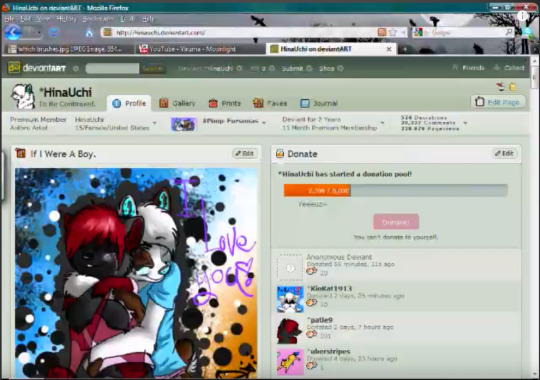Go to the Firefox home page icon
The width and height of the screenshot is (540, 380).
pyautogui.click(x=89, y=33)
